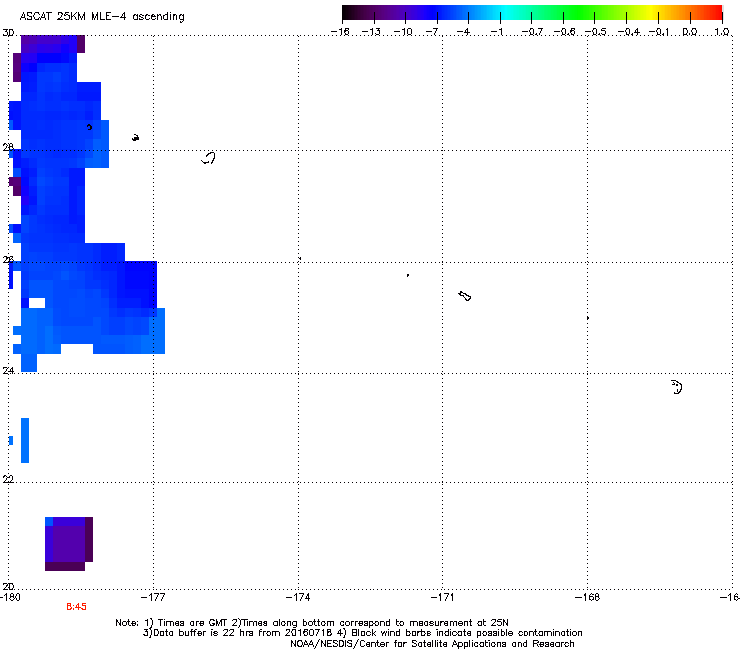Click the island outline near -171 longitude
The image size is (740, 650).
(x=464, y=296)
